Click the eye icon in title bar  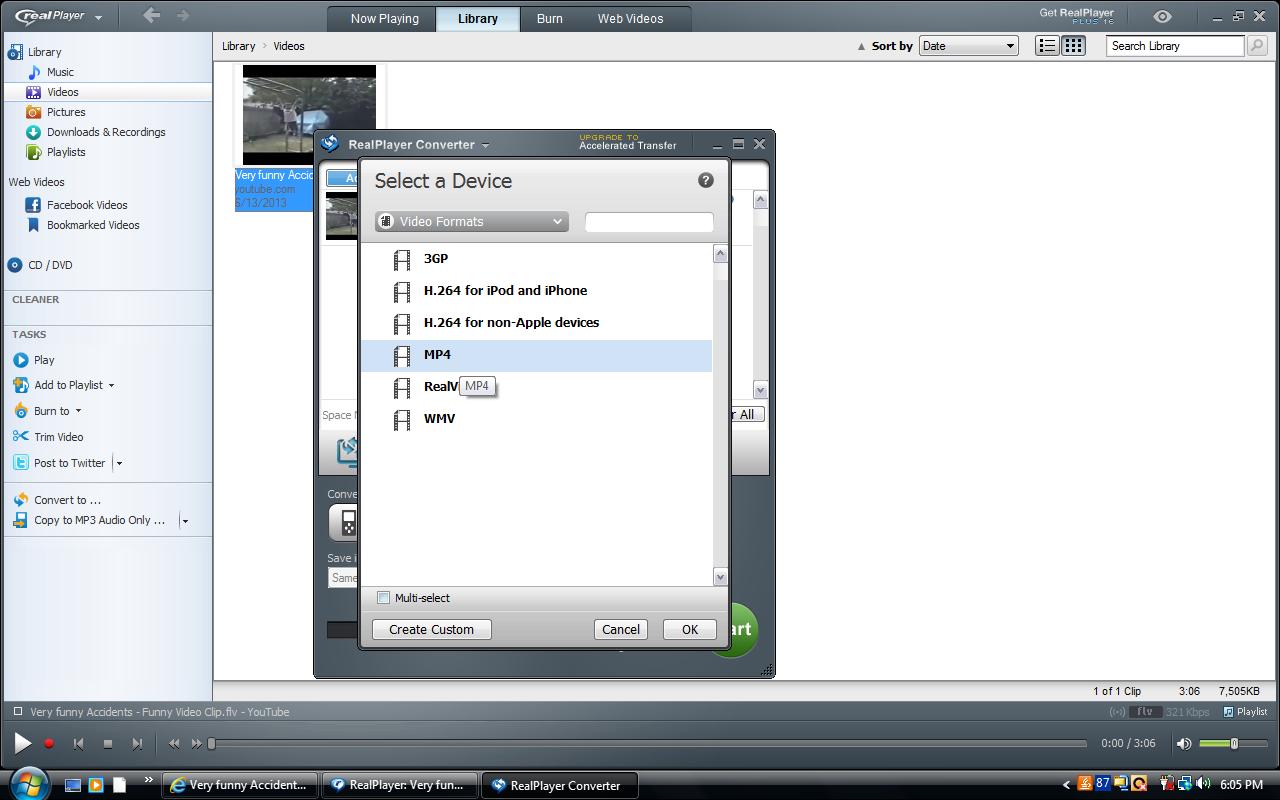pos(1162,17)
